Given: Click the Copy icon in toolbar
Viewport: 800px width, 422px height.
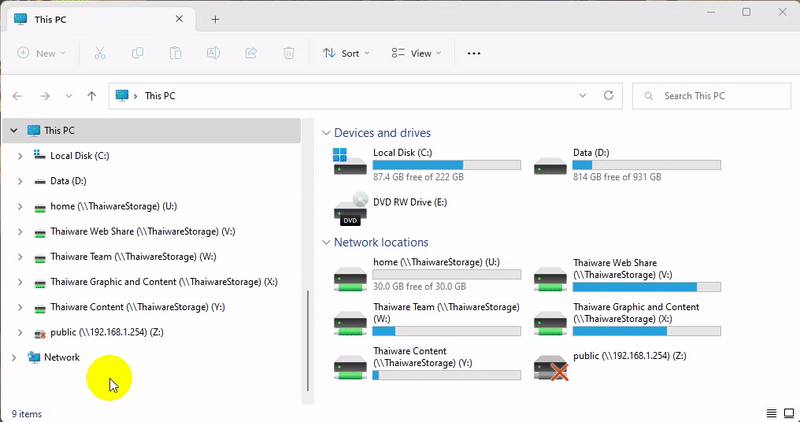Looking at the screenshot, I should click(x=137, y=53).
